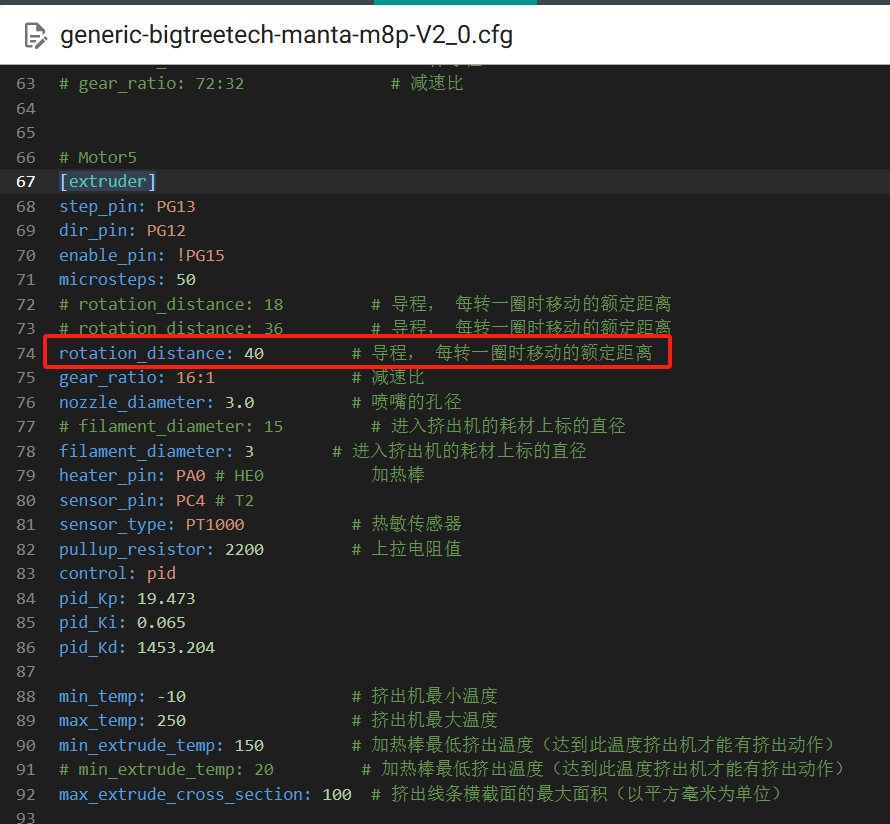Click the generic-bigtreetech-manta-m8p-V2_0.cfg file title
Screen dimensions: 890x824
[x=286, y=36]
